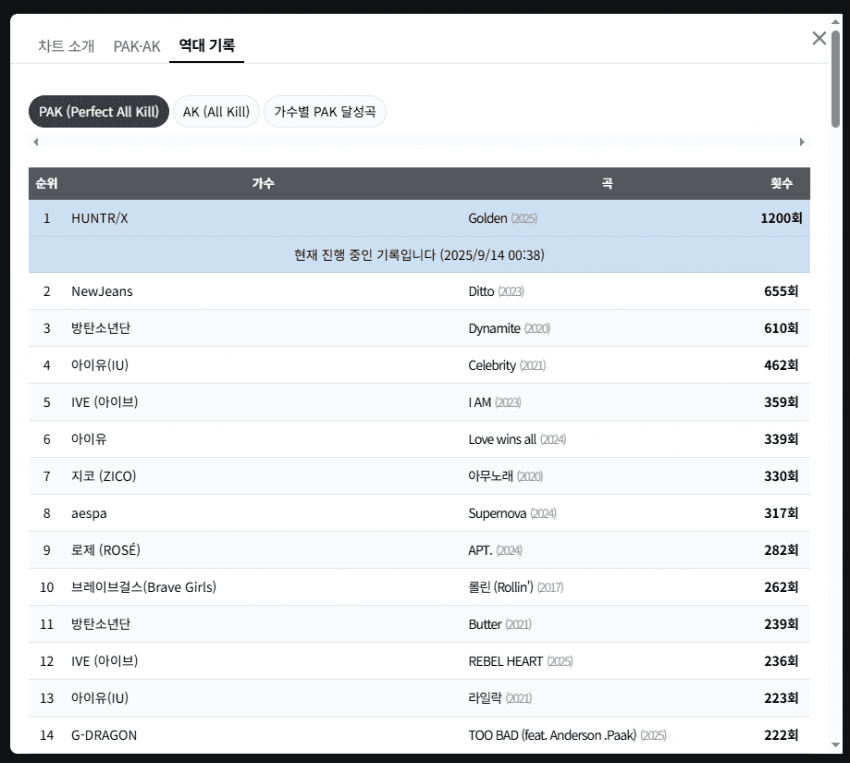Click the HUNTR/X artist name
This screenshot has width=850, height=763.
pos(100,218)
